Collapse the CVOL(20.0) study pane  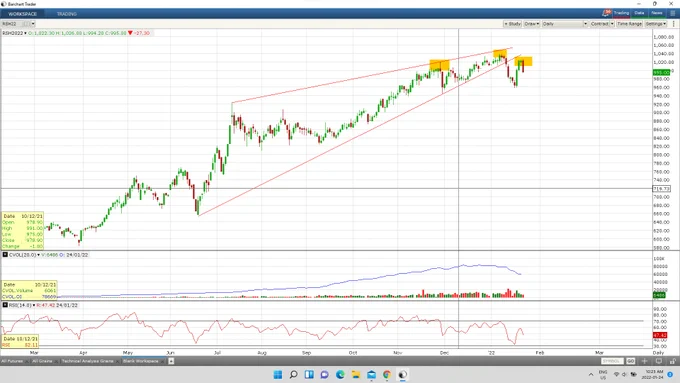(5, 255)
